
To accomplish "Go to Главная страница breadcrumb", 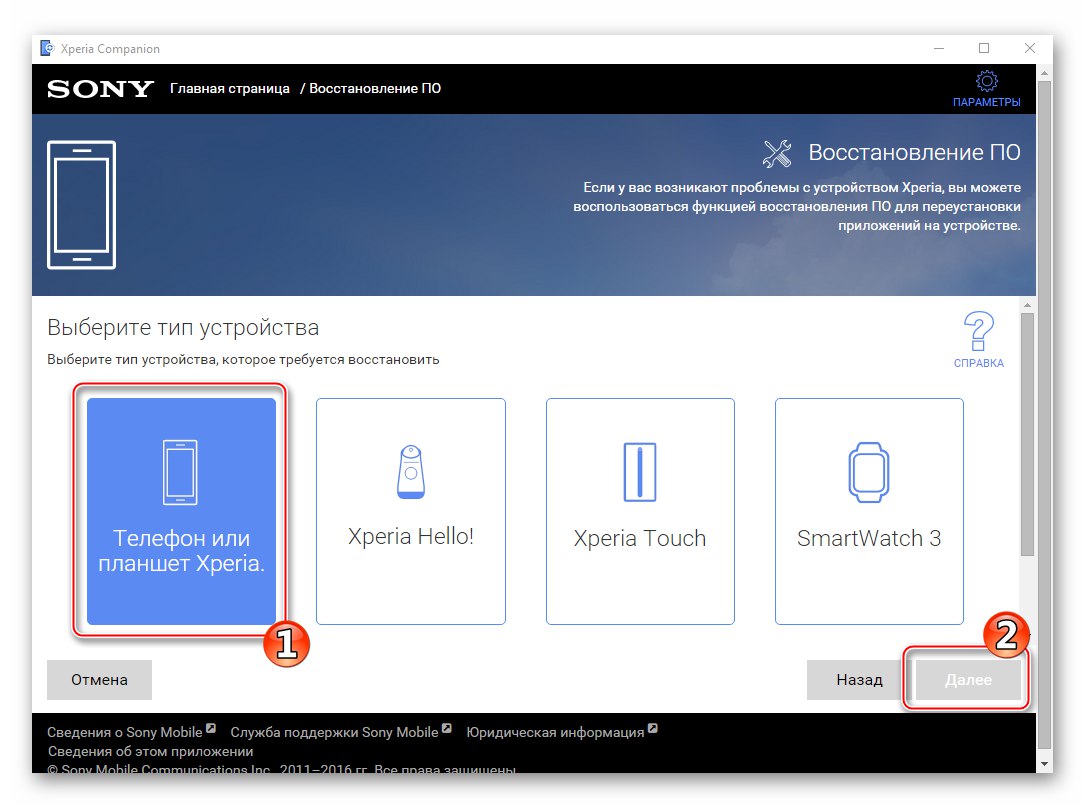I will [228, 89].
